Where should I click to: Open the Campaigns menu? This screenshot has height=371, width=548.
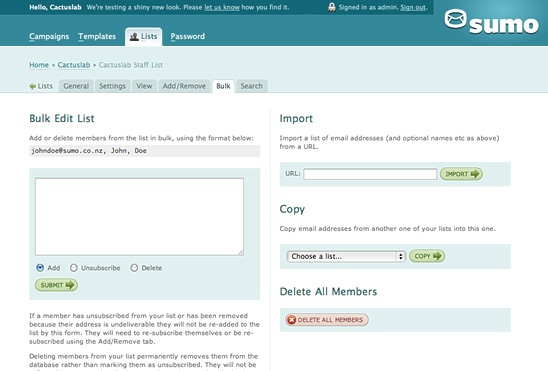[x=49, y=36]
